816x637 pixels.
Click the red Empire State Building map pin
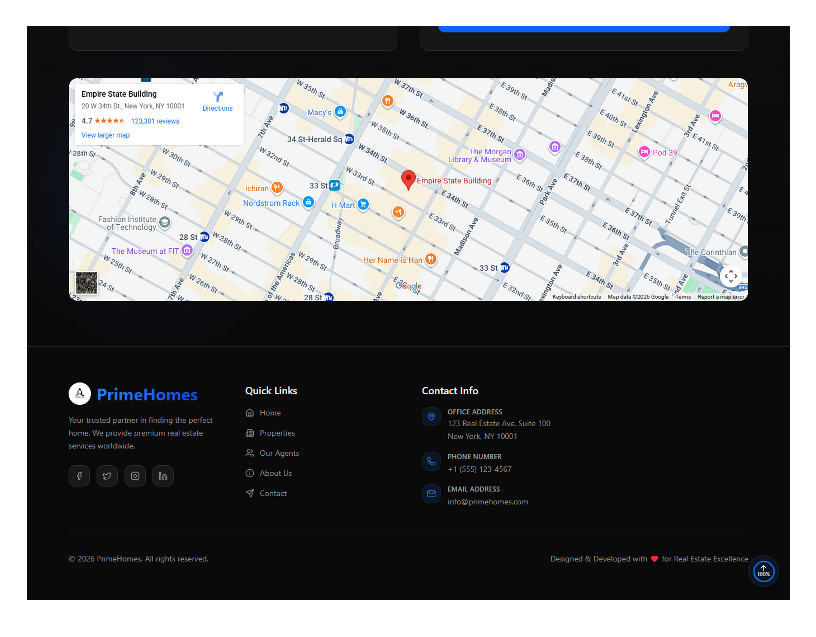click(x=409, y=180)
